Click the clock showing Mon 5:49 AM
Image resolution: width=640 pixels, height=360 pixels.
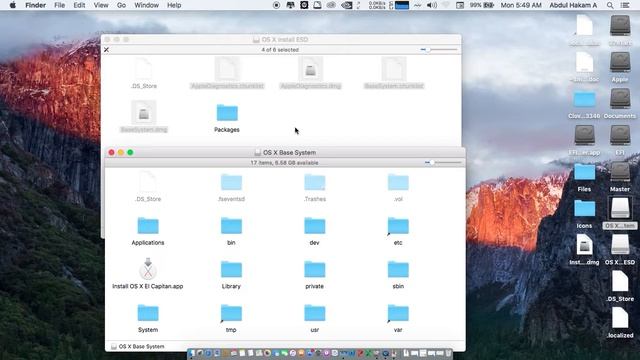[521, 5]
